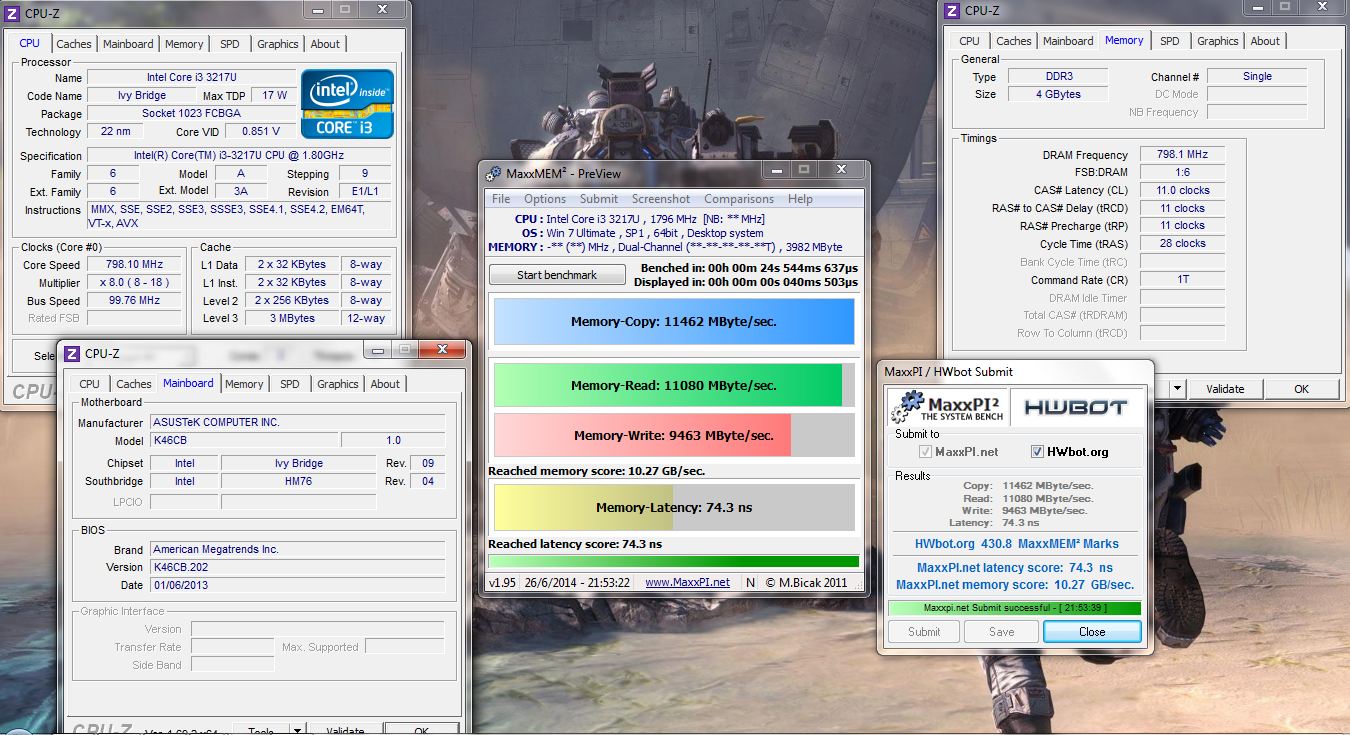
Task: Click the Manufacturer field ASUSTeK COMPUTER INC.
Action: (x=297, y=423)
